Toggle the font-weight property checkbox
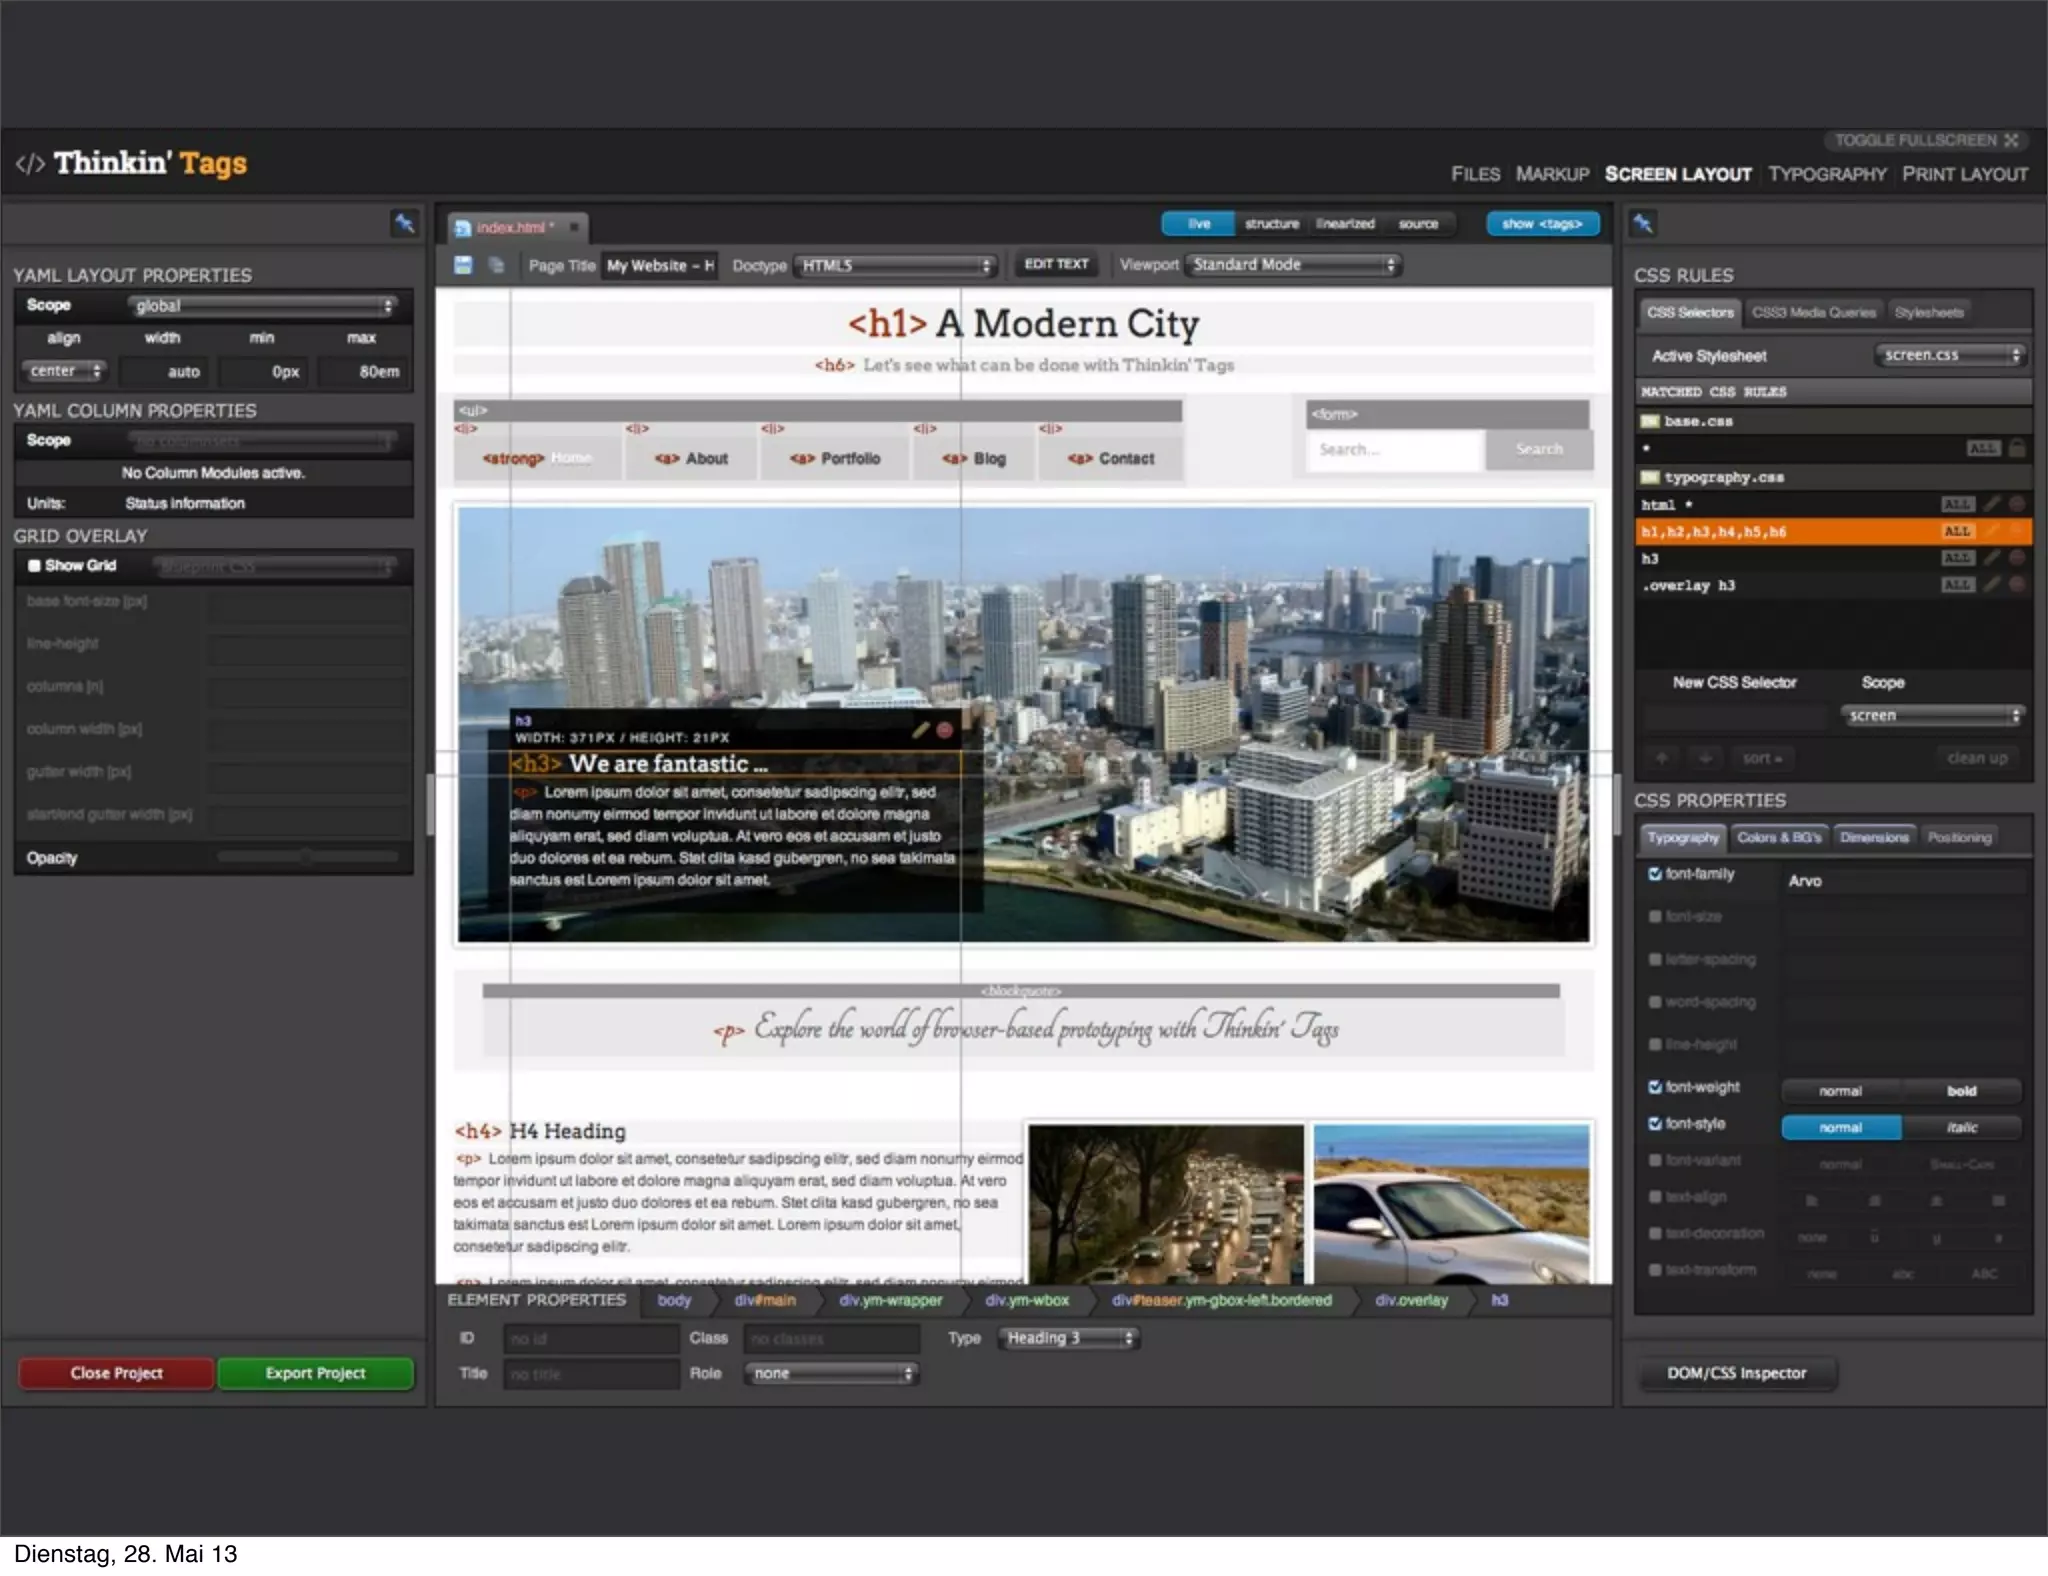 [1655, 1087]
